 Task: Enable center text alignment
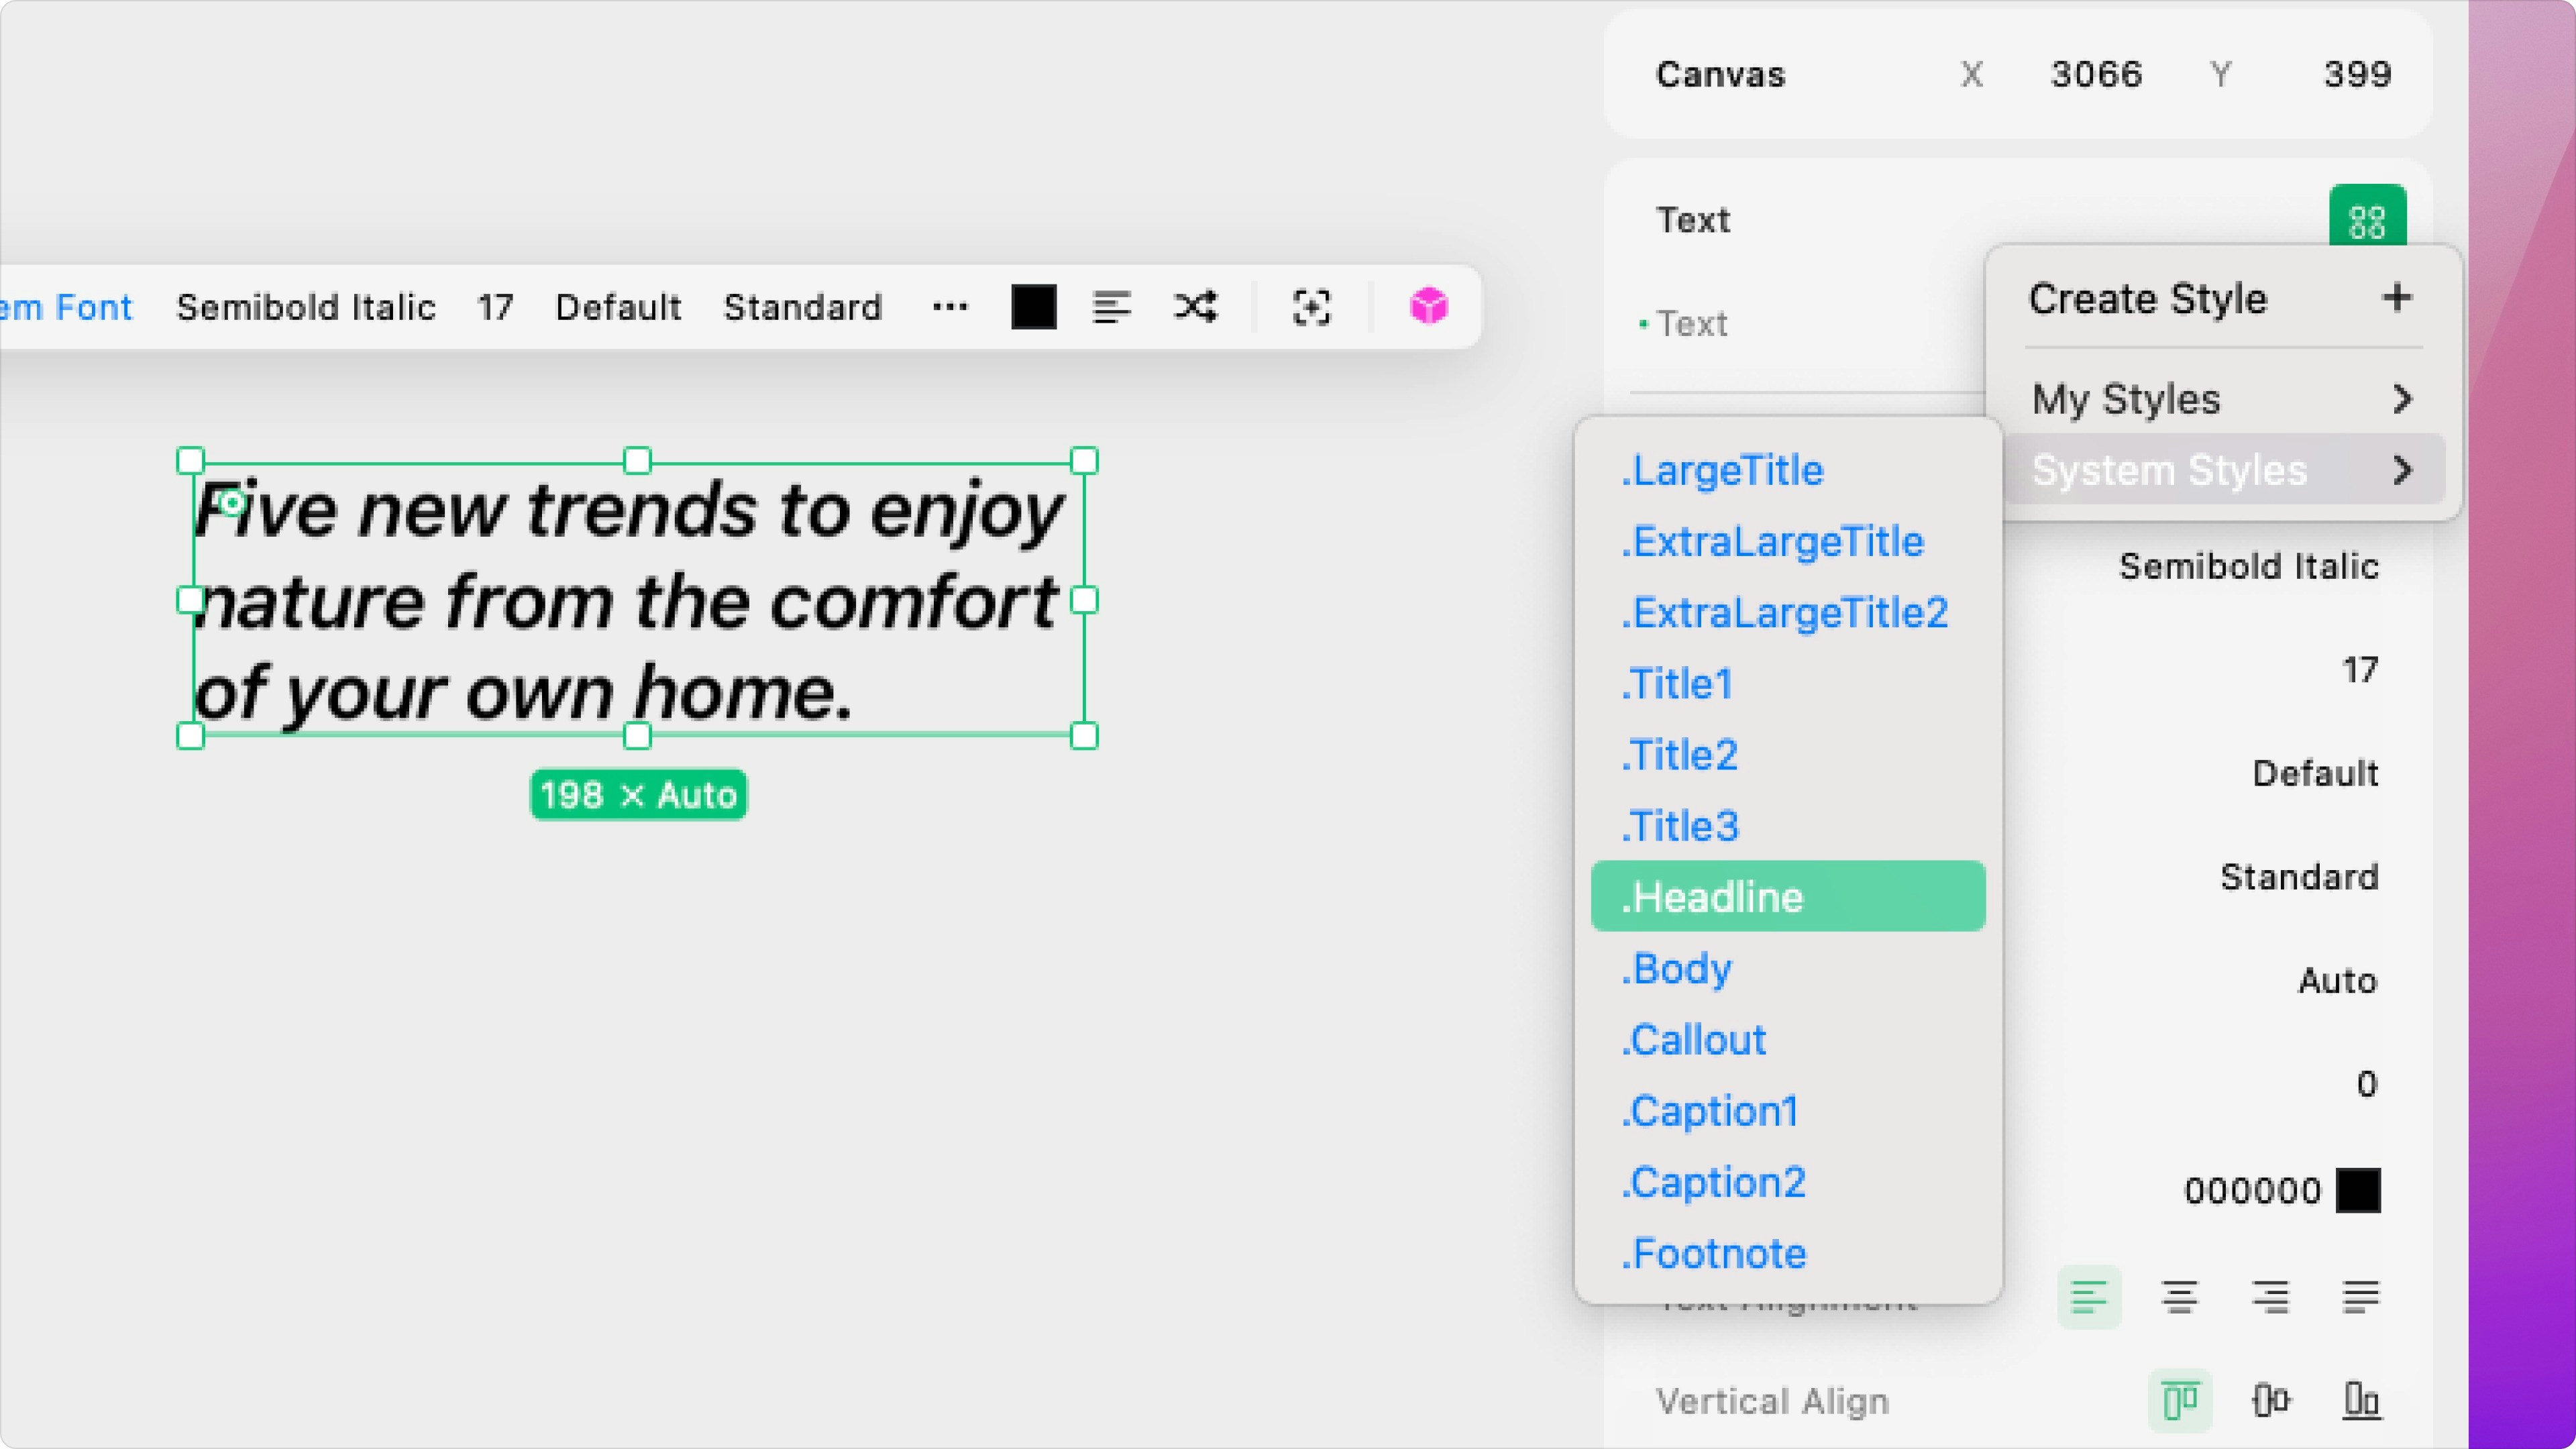[2179, 1296]
